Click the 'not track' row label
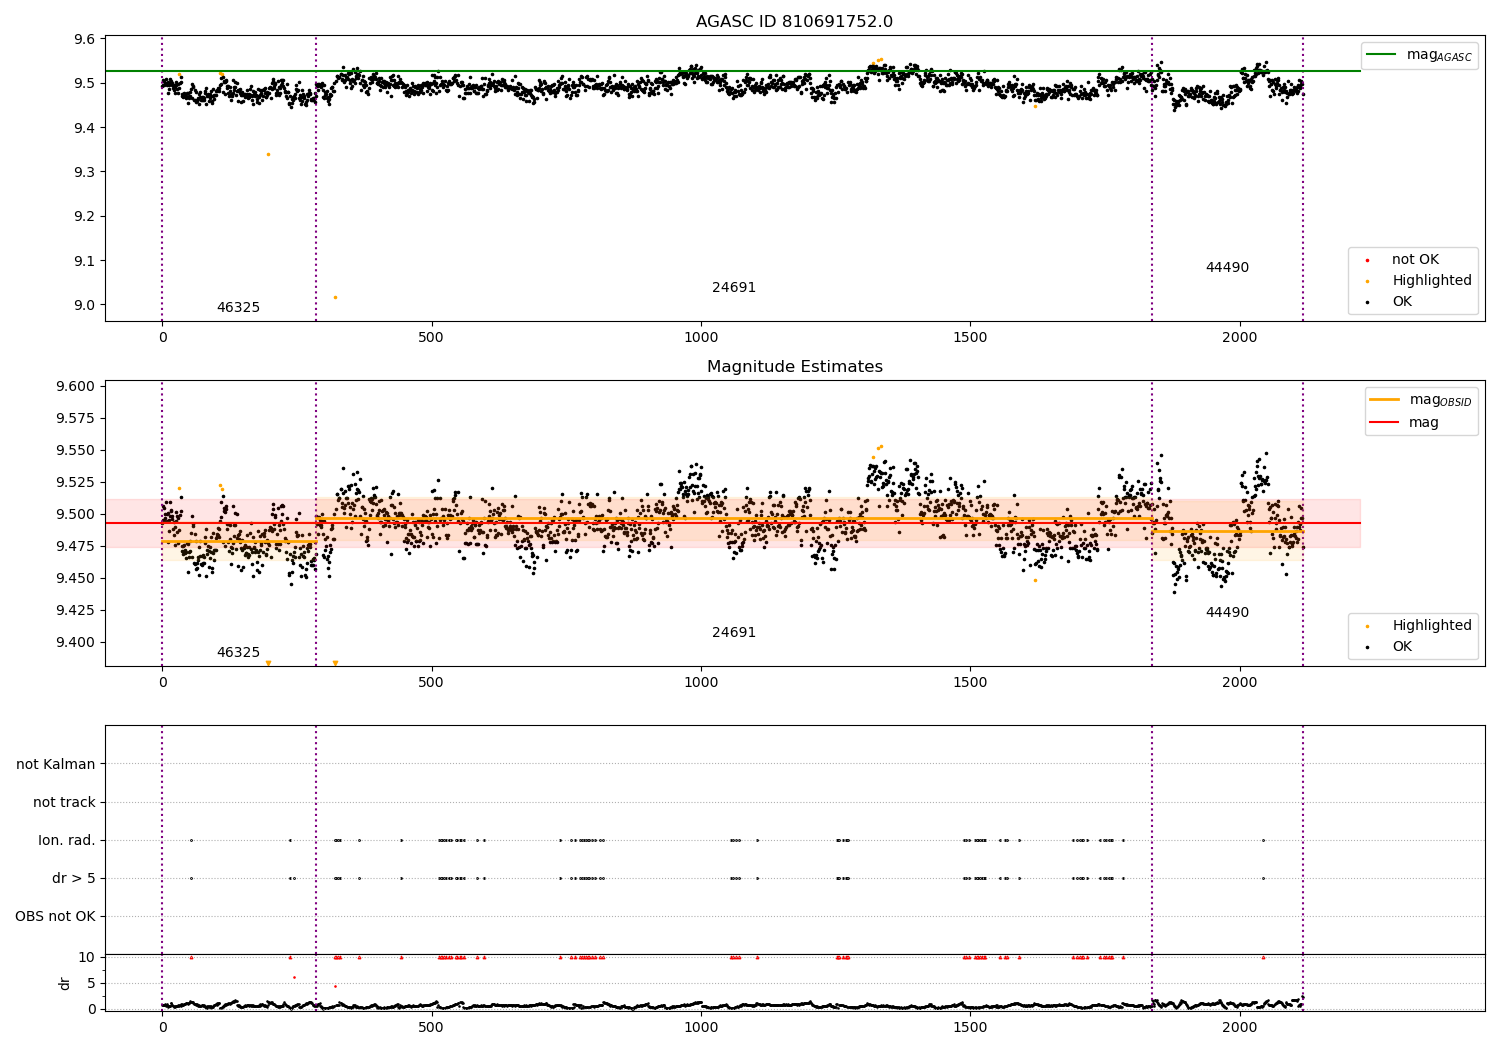 click(x=64, y=803)
